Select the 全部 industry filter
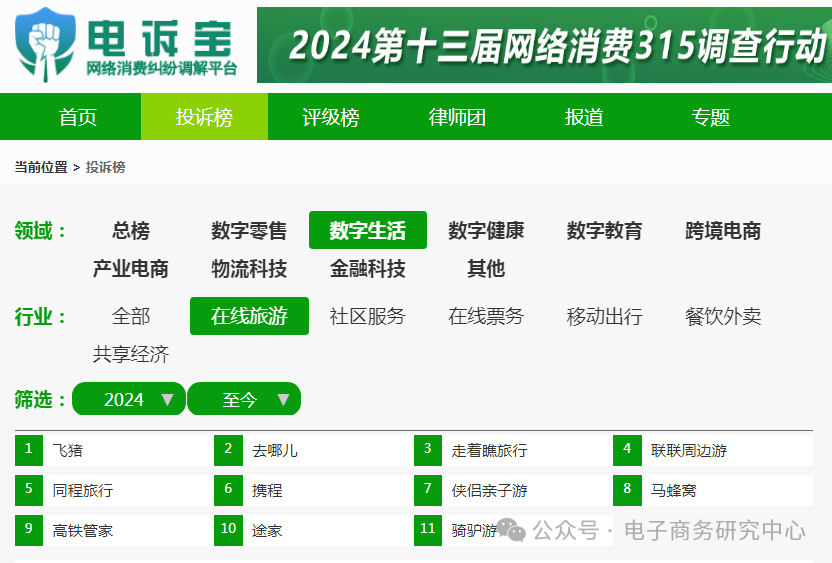The width and height of the screenshot is (832, 563). pyautogui.click(x=131, y=316)
